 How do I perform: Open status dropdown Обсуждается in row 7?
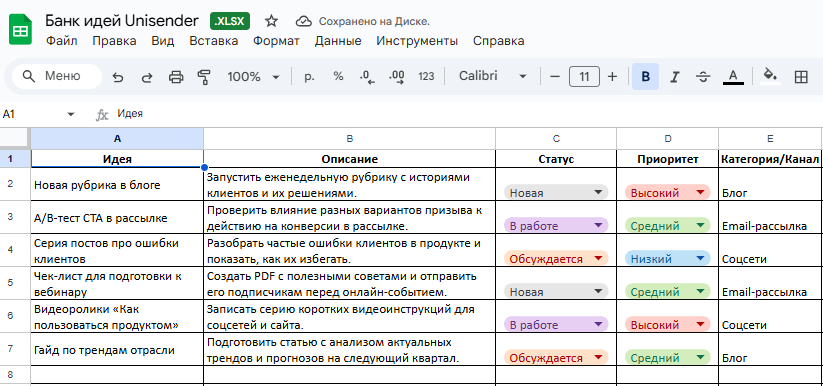[x=556, y=358]
